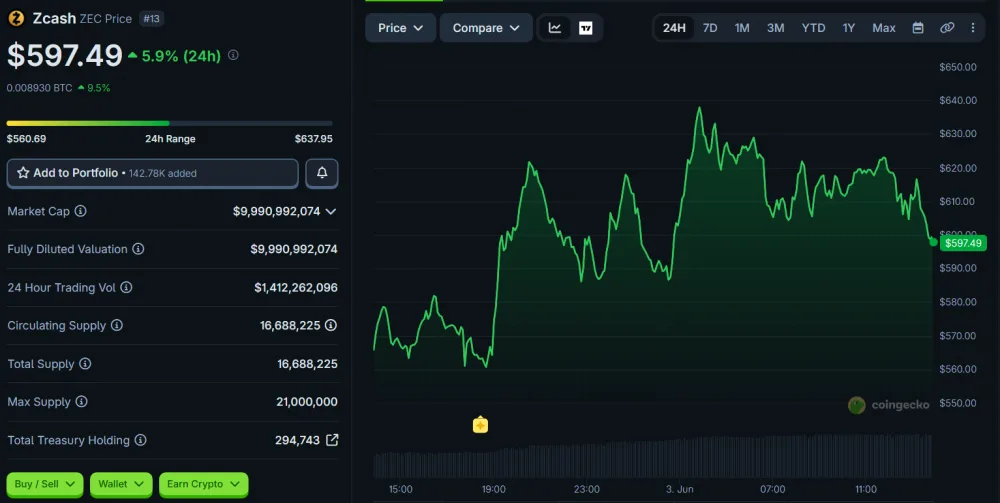The image size is (1000, 503).
Task: Click the star icon in Add to Portfolio
Action: (23, 173)
